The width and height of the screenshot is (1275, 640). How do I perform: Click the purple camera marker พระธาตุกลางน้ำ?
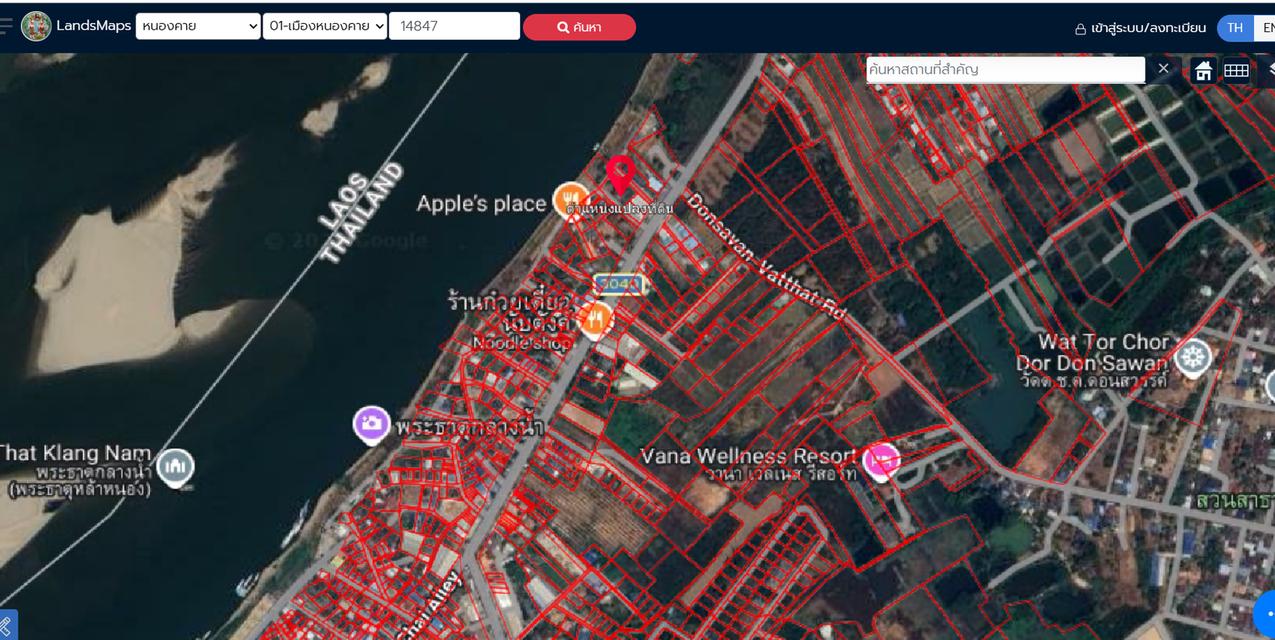point(371,424)
